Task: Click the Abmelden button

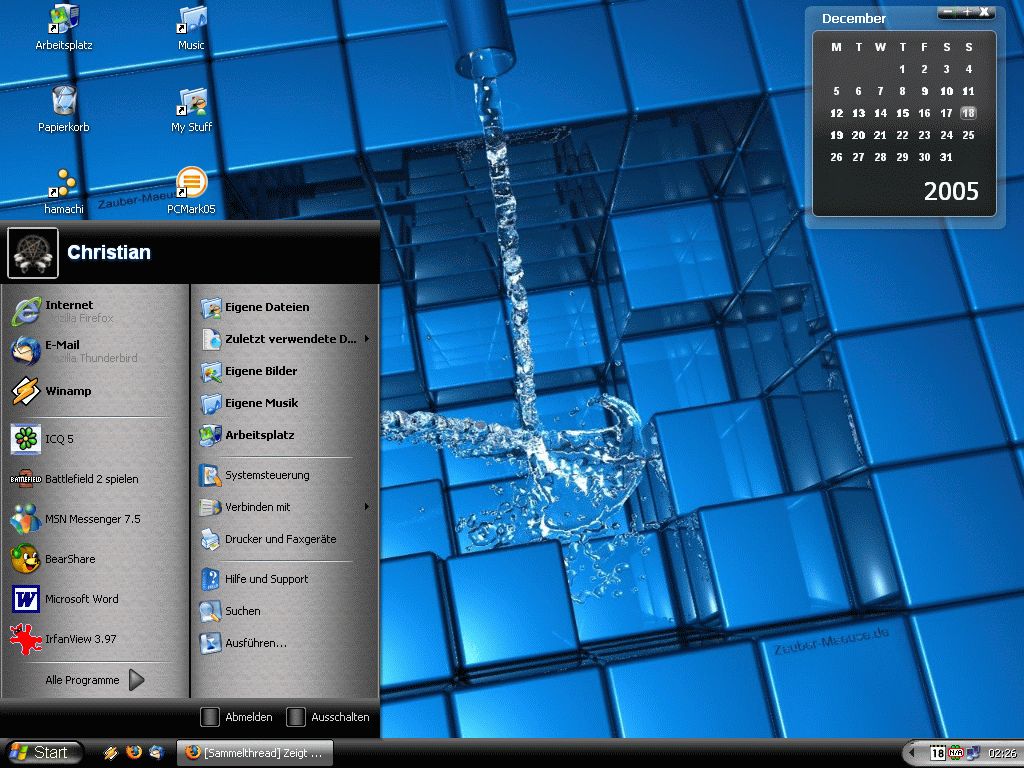Action: pos(237,717)
